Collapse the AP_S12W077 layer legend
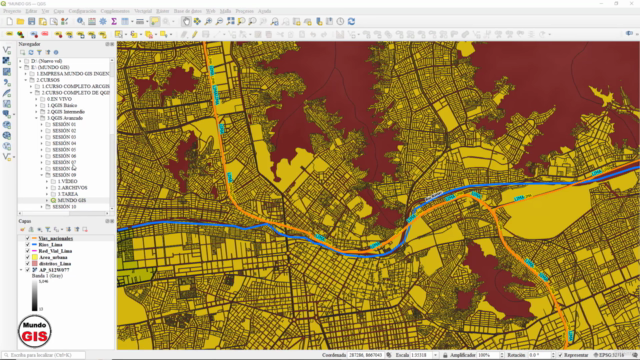 point(21,270)
